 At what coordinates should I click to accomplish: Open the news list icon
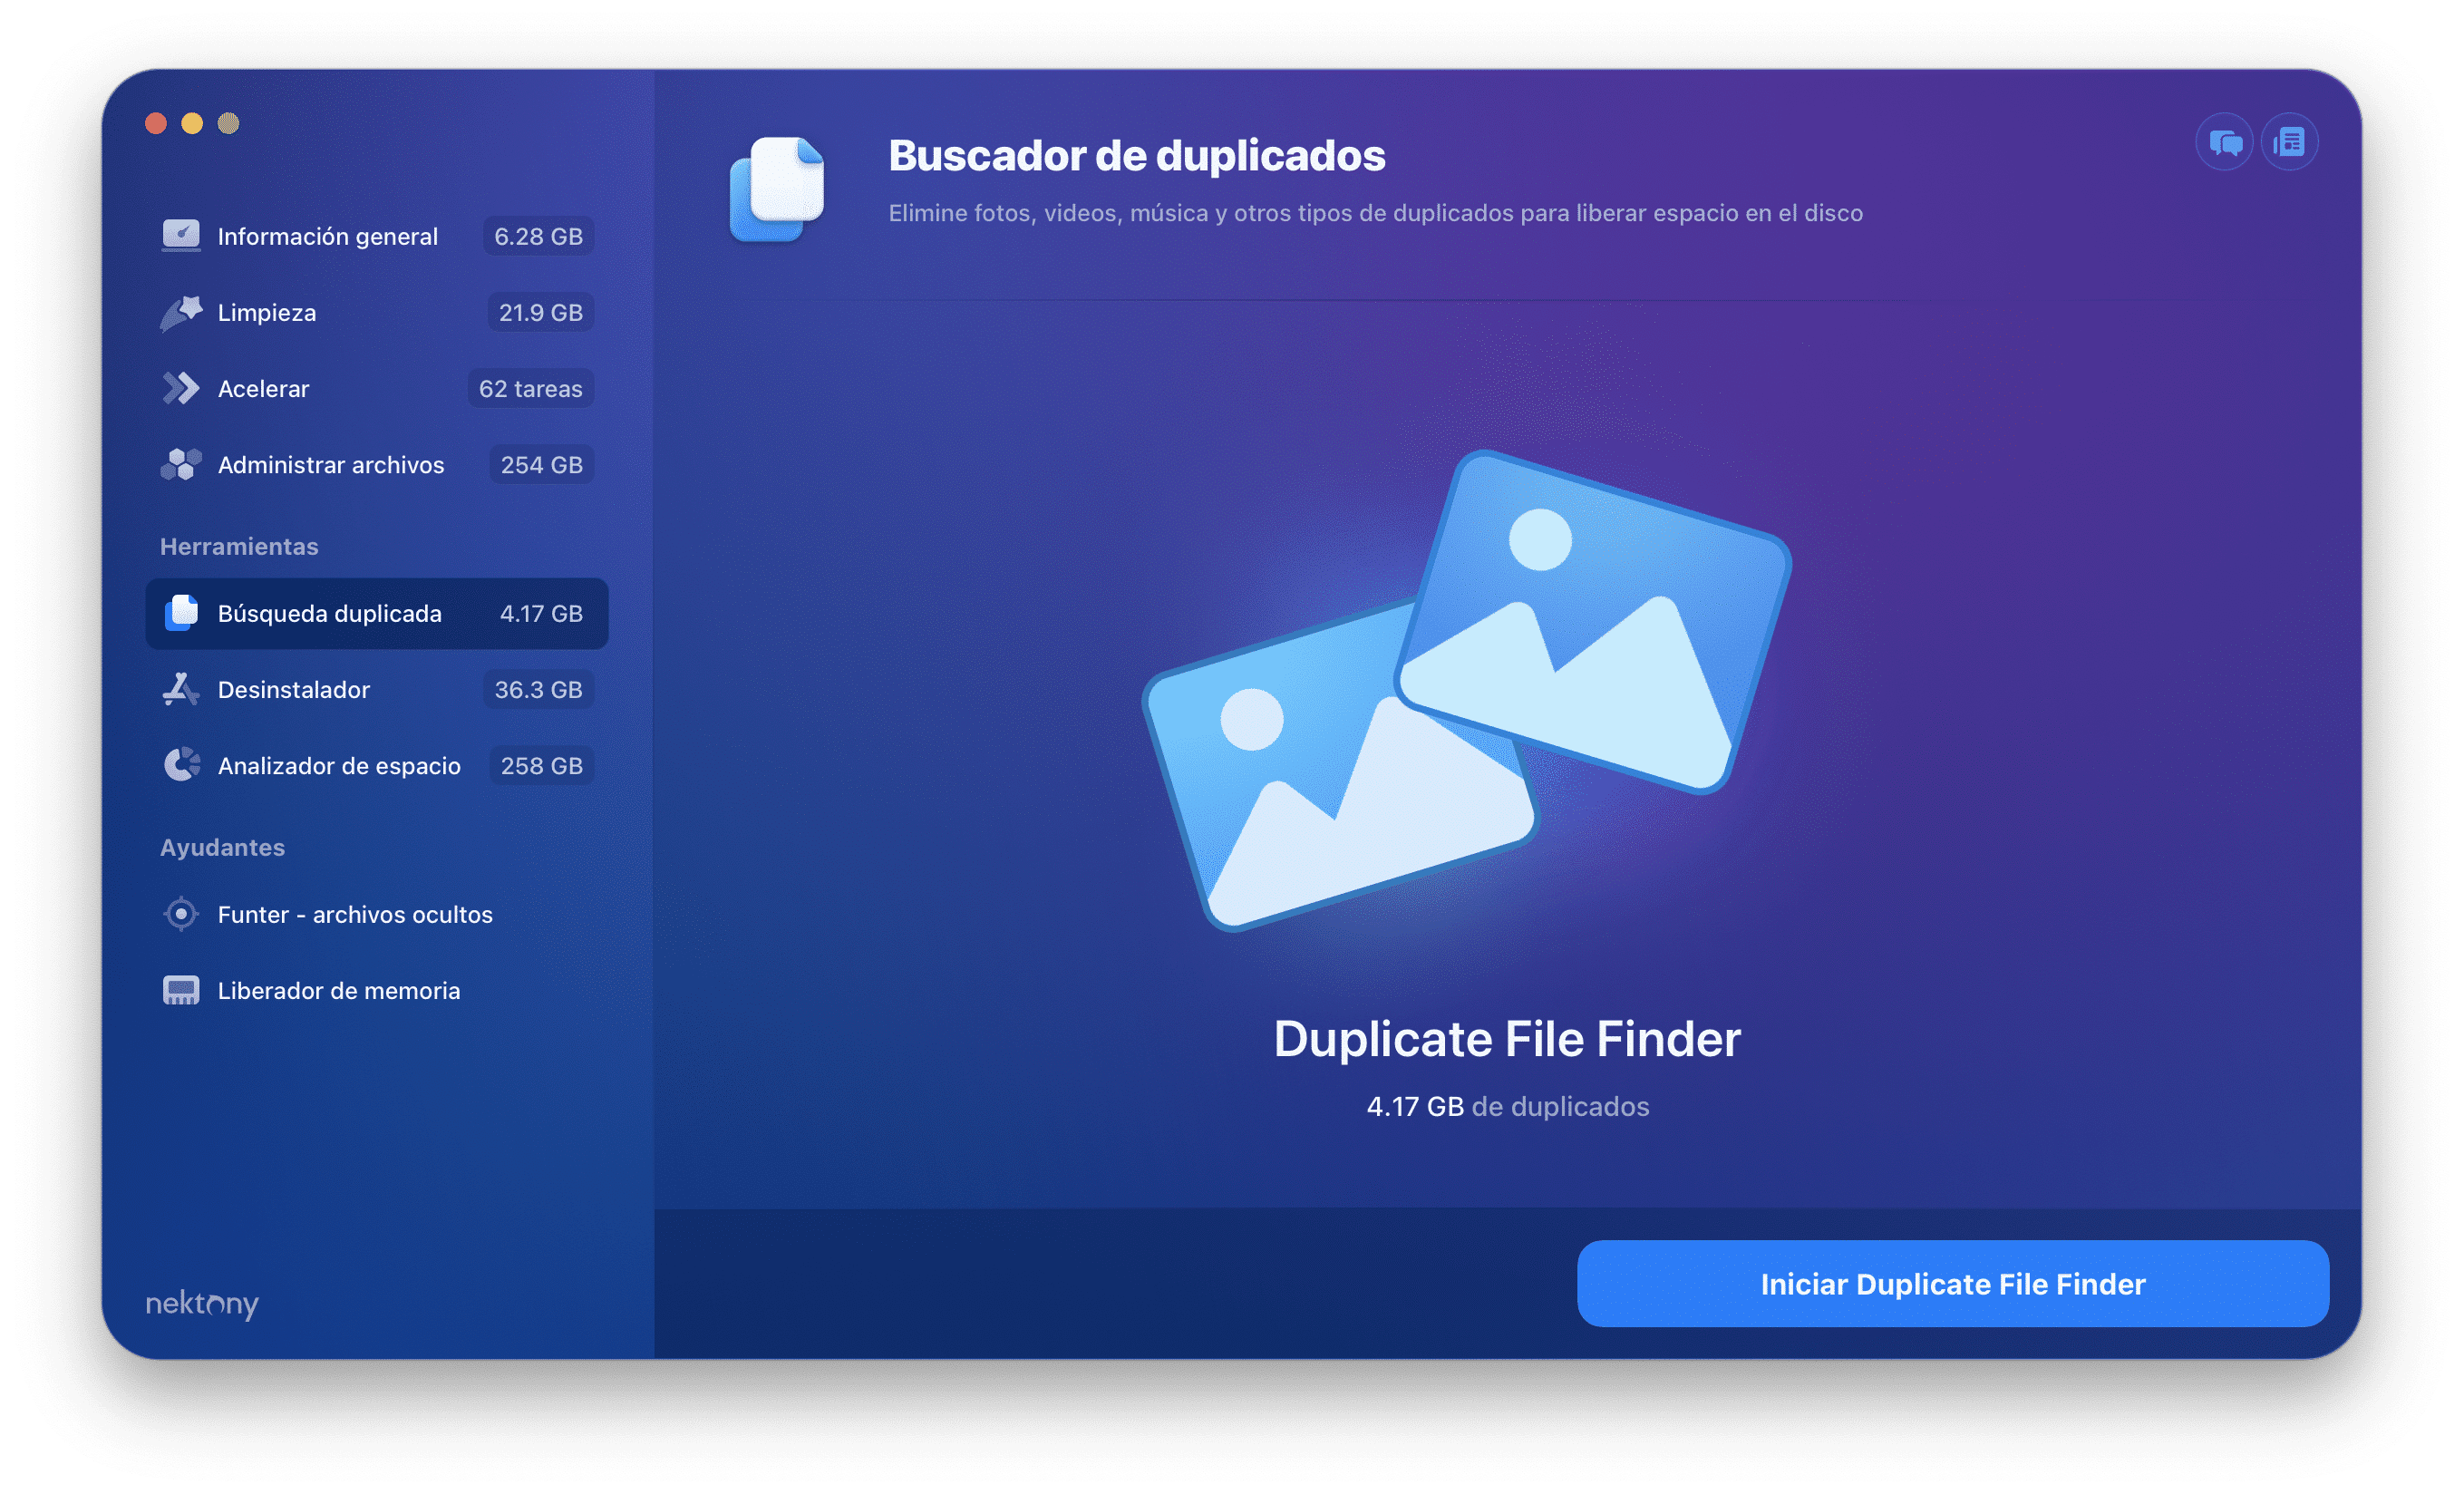(x=2289, y=142)
